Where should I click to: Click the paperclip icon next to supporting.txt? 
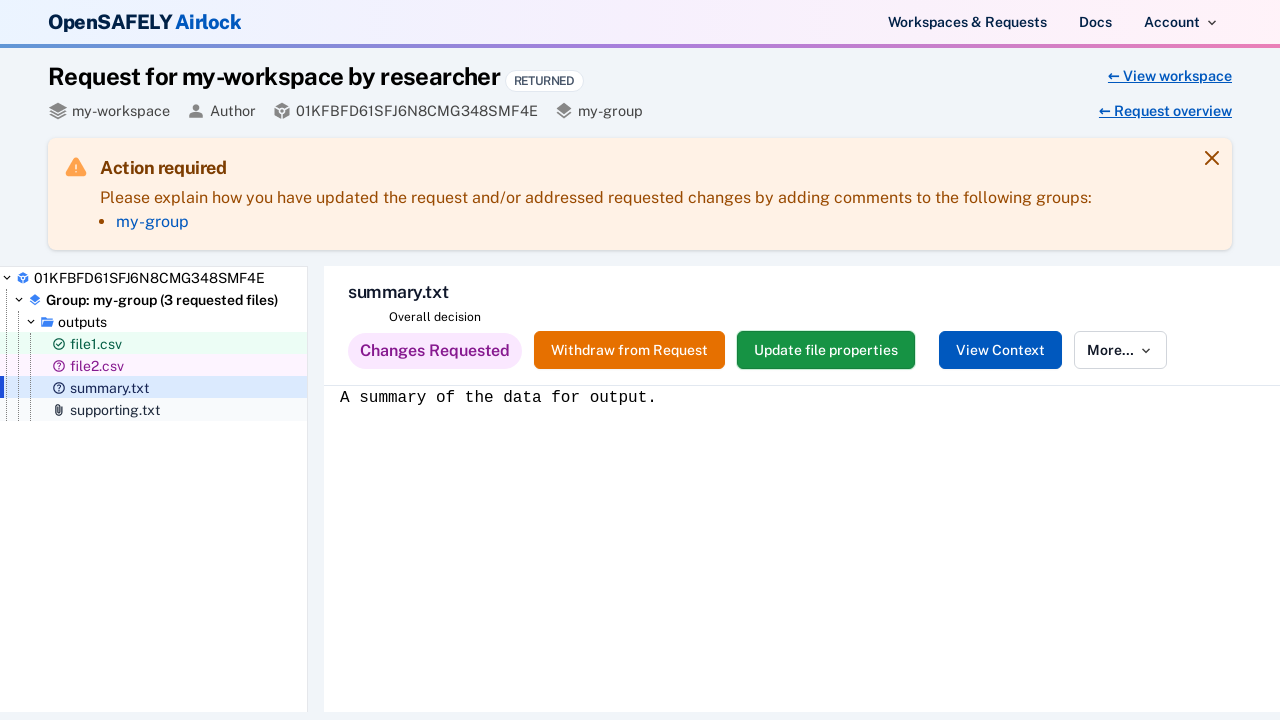(x=59, y=410)
